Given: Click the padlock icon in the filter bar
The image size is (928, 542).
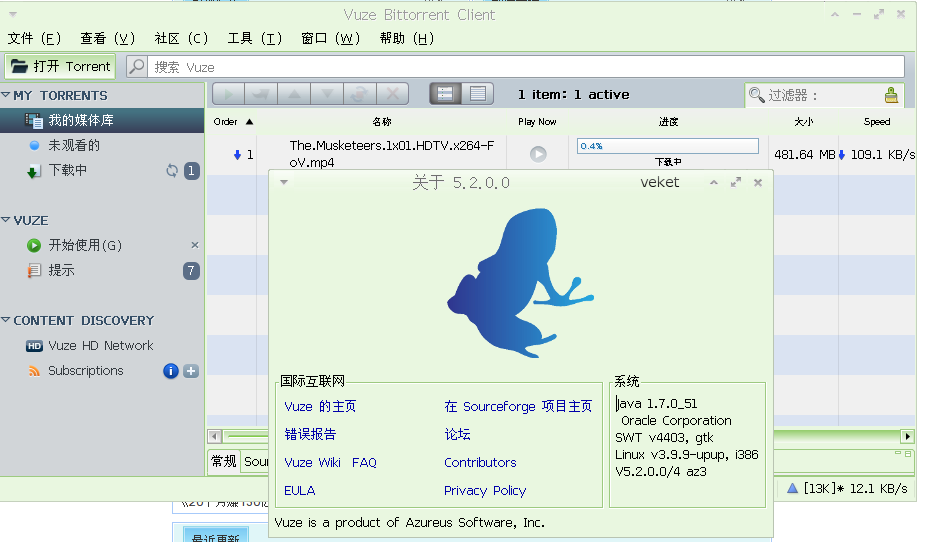Looking at the screenshot, I should click(x=891, y=95).
